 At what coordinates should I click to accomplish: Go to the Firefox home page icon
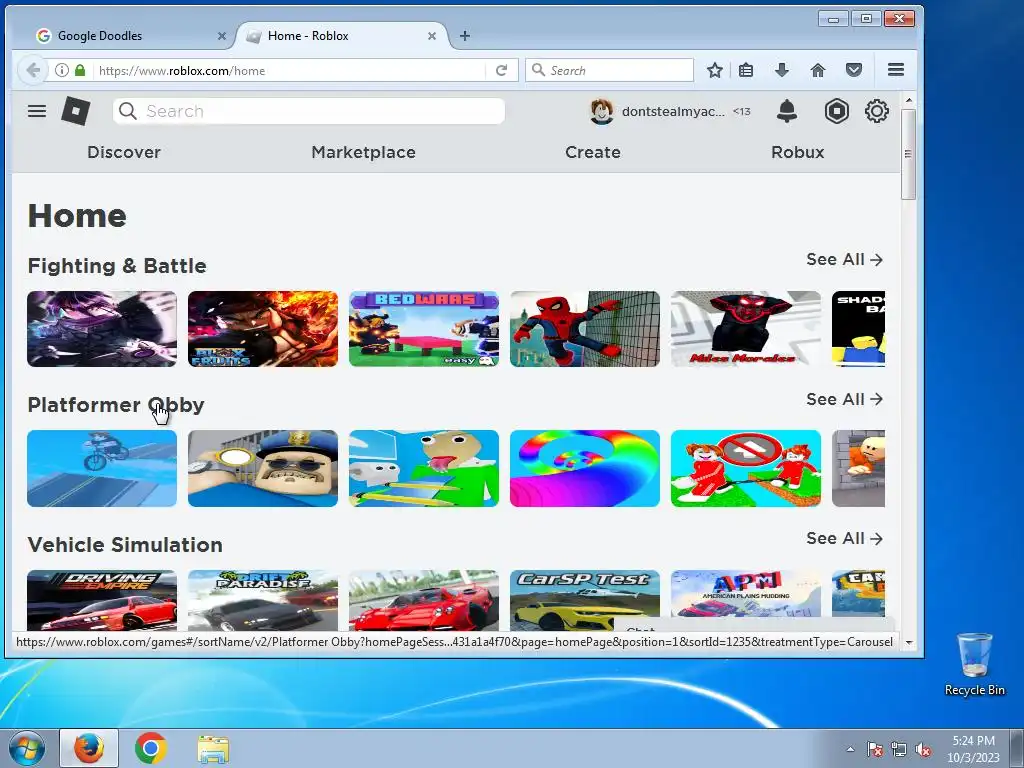(x=818, y=71)
